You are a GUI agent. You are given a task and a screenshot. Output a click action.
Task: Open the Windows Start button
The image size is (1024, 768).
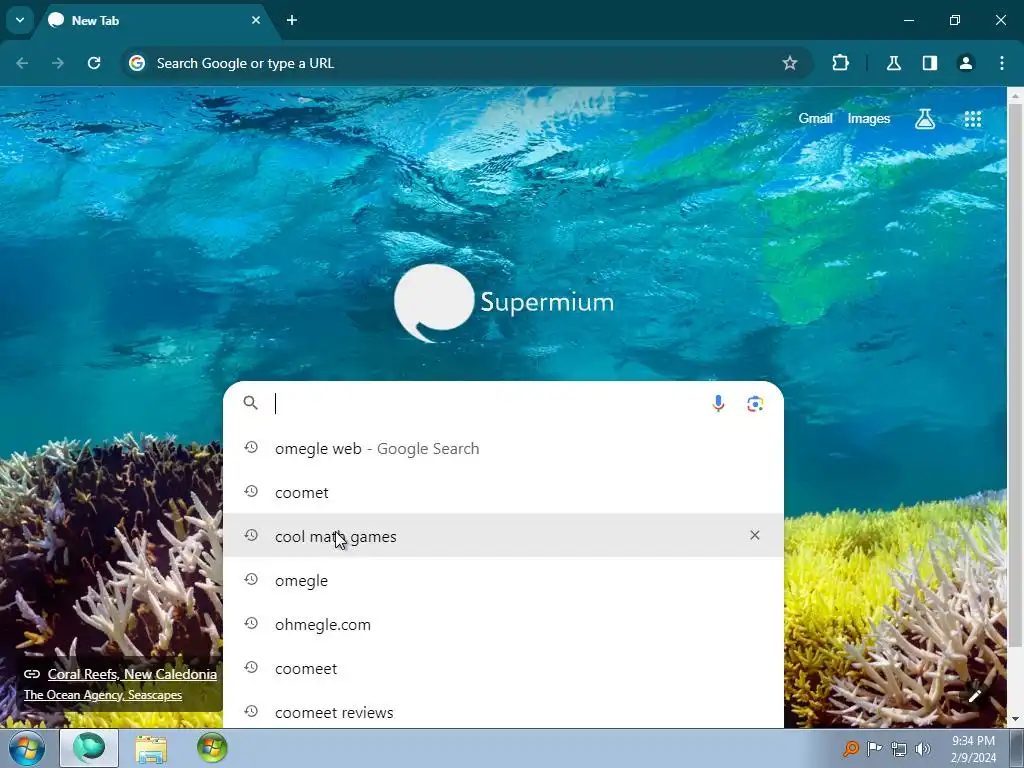[25, 748]
